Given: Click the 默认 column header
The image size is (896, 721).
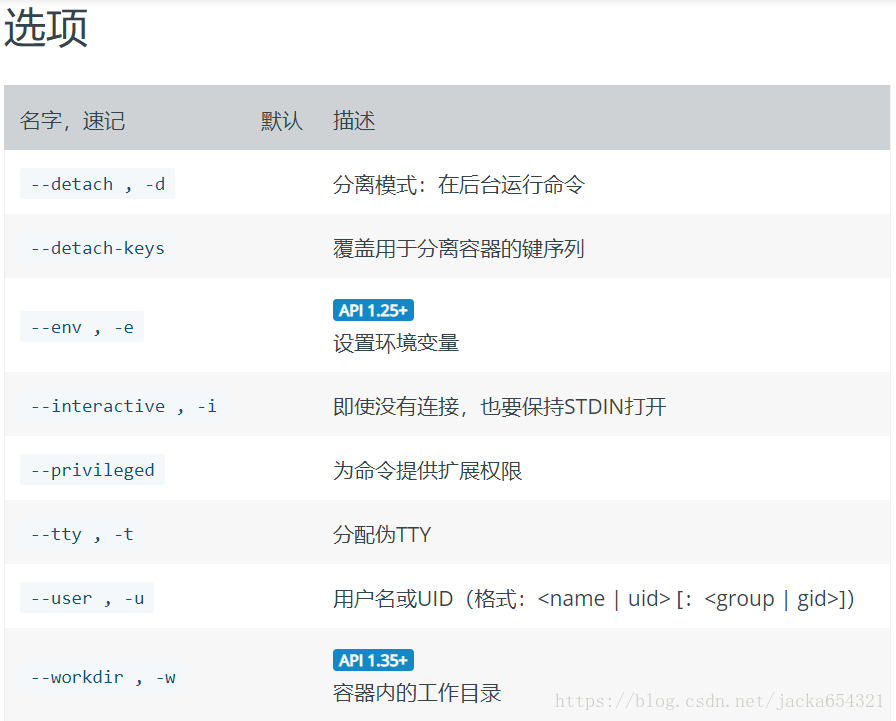Looking at the screenshot, I should (x=282, y=121).
